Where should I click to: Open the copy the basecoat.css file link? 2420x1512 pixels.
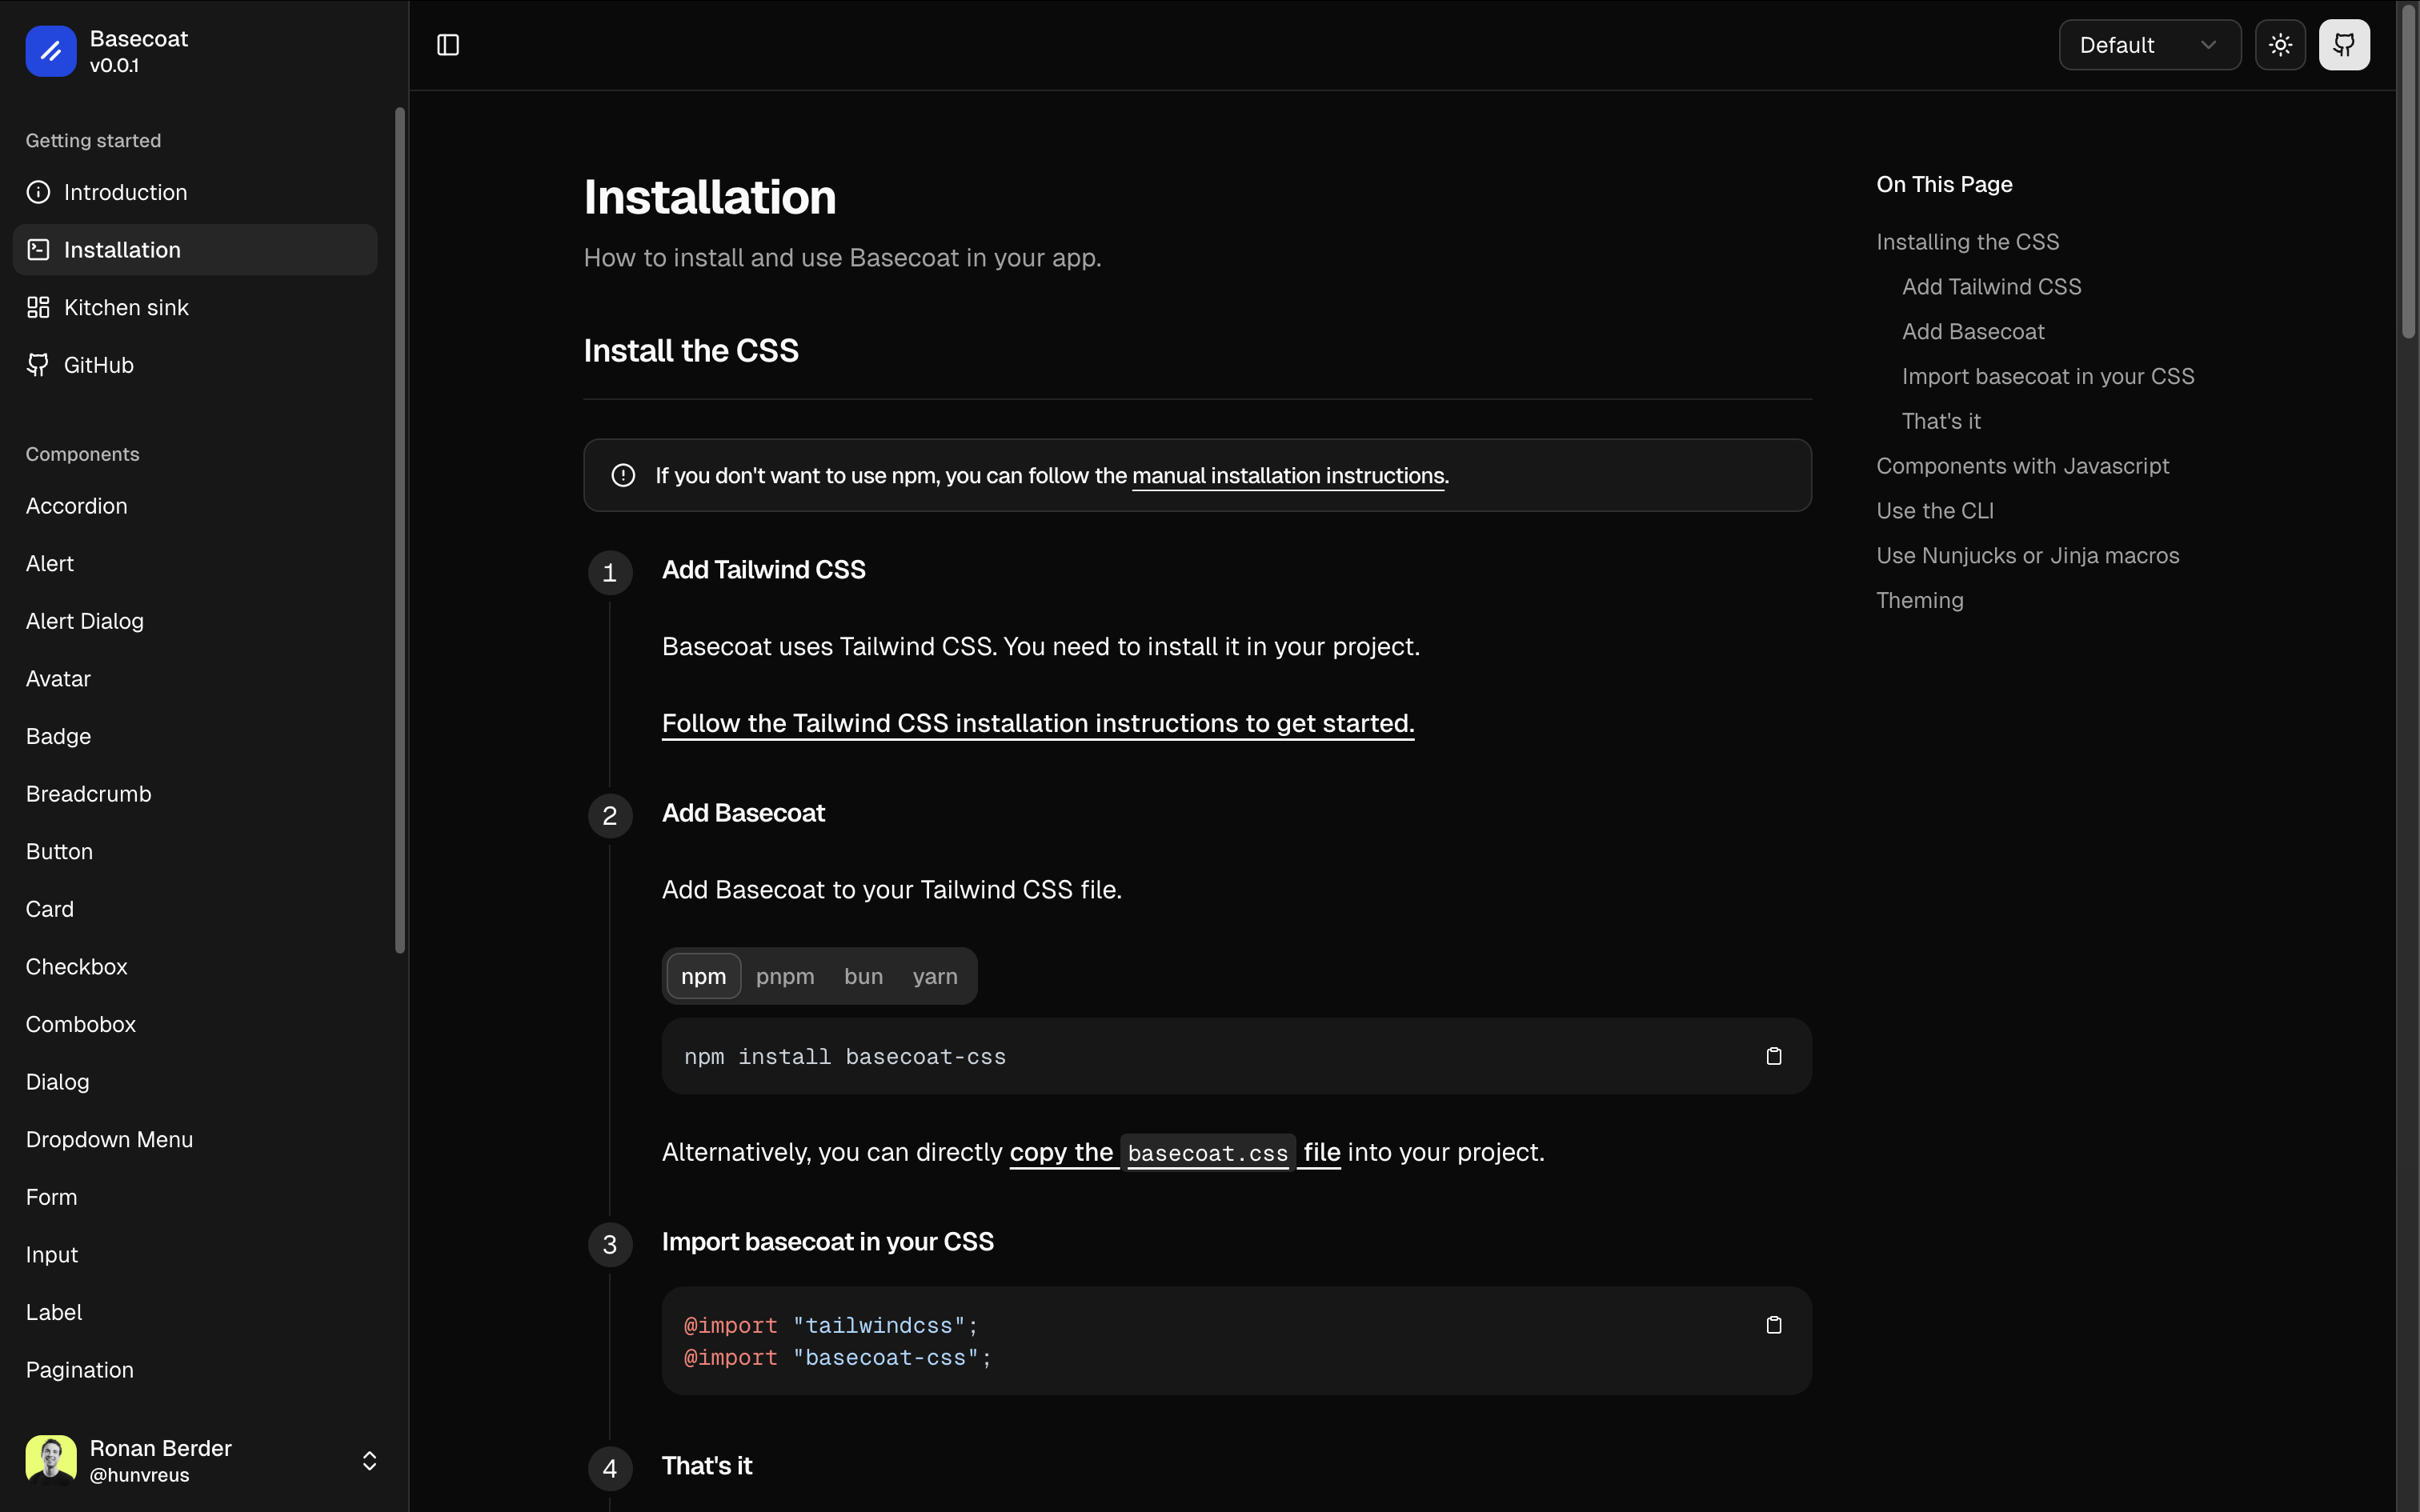point(1175,1152)
